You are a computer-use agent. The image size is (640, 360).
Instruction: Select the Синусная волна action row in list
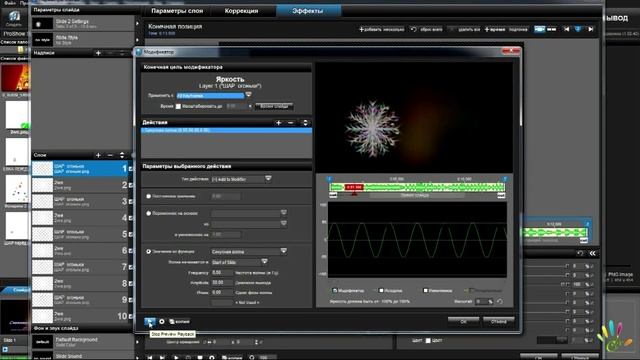pos(227,130)
